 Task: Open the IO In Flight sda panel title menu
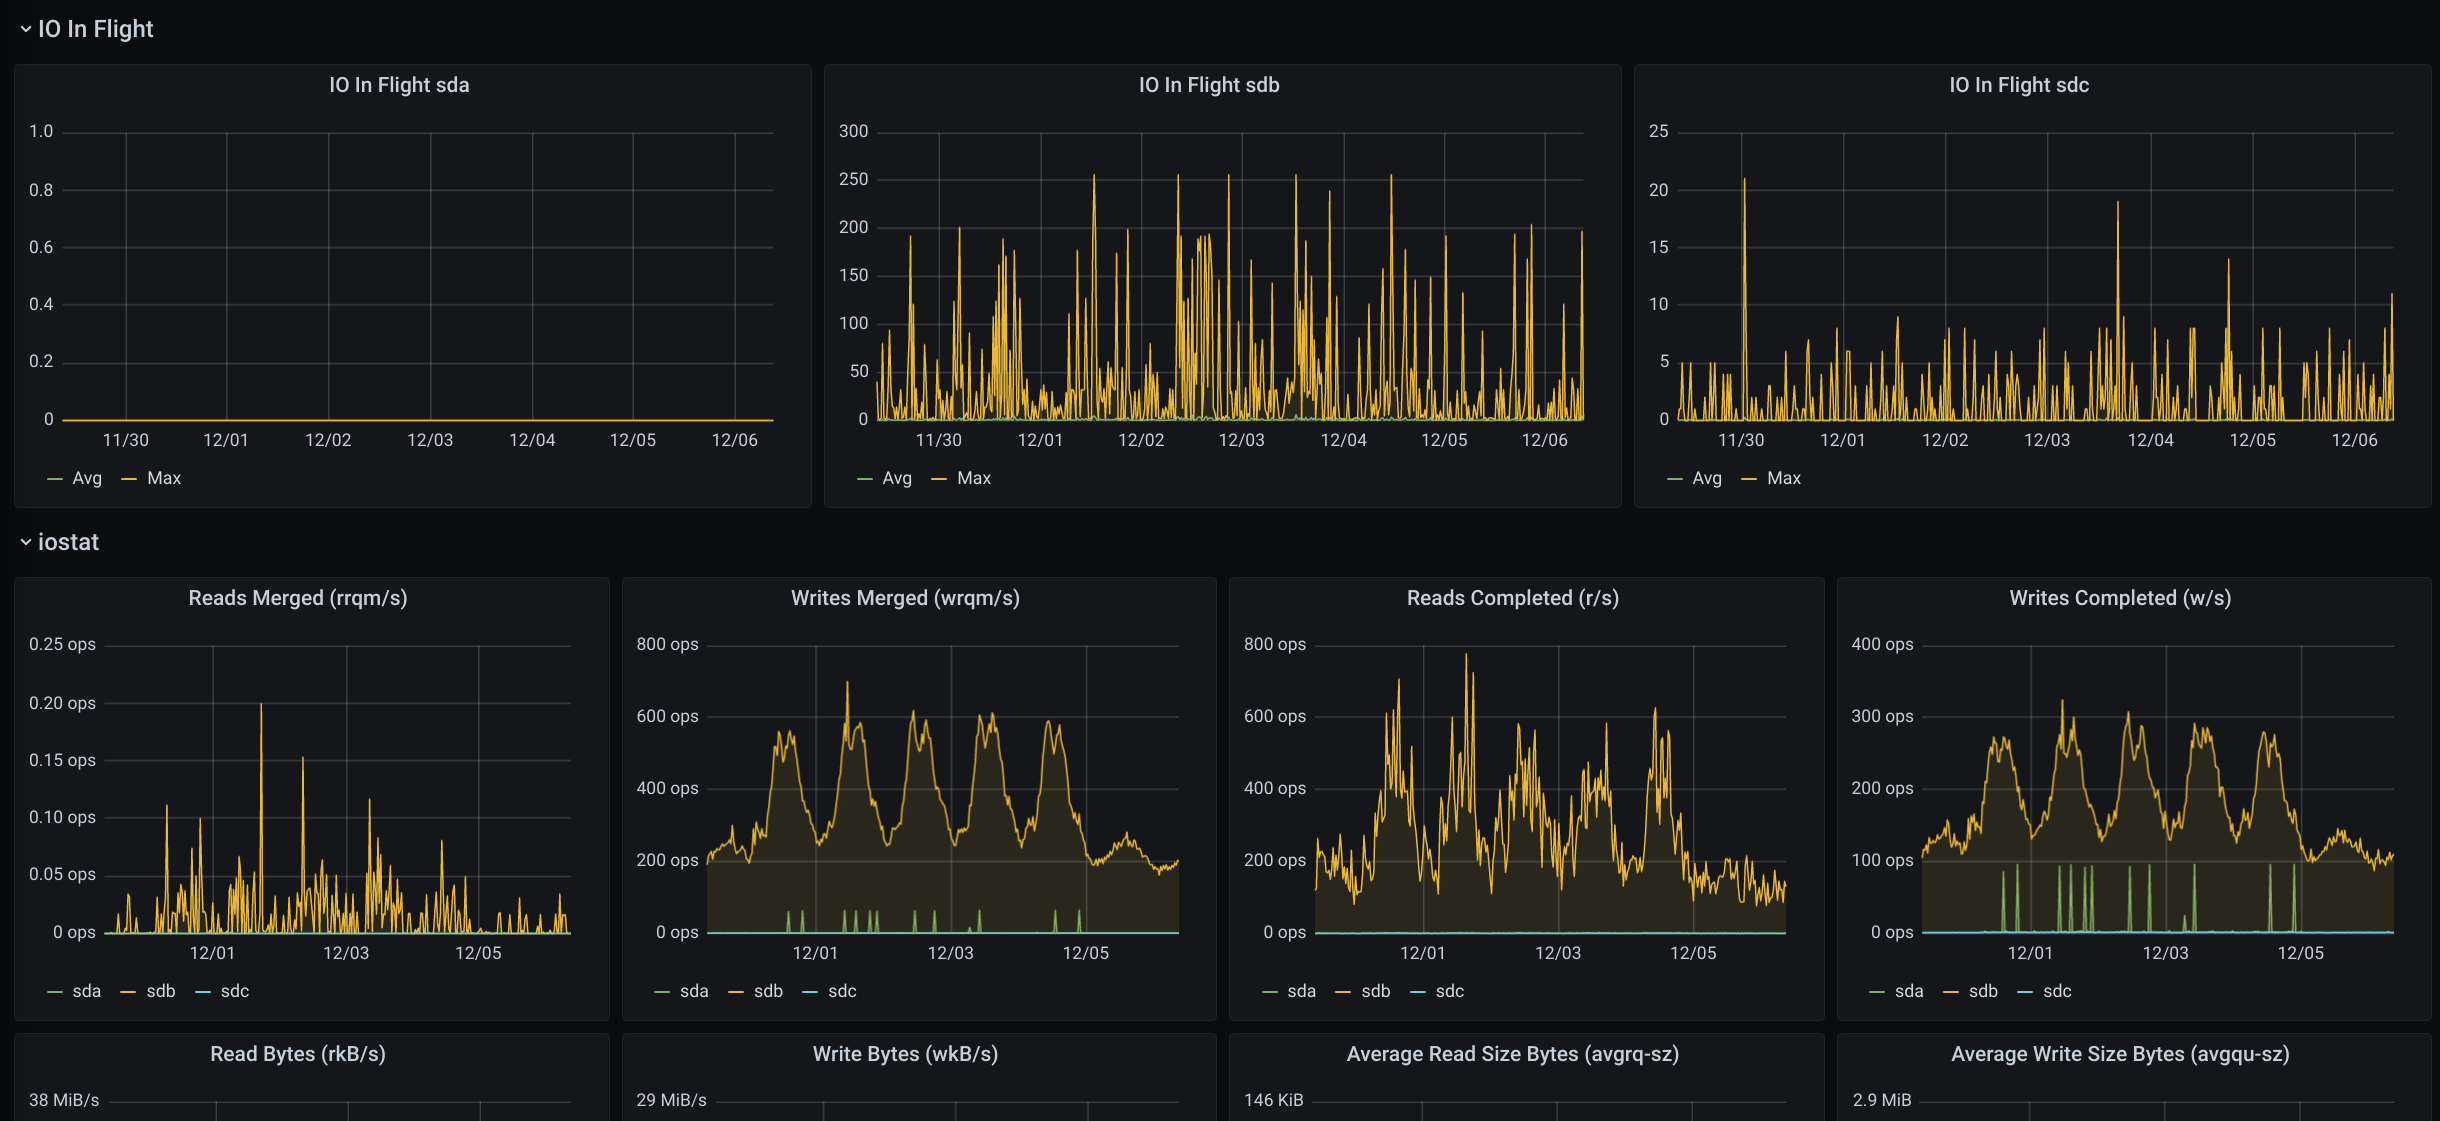coord(399,85)
